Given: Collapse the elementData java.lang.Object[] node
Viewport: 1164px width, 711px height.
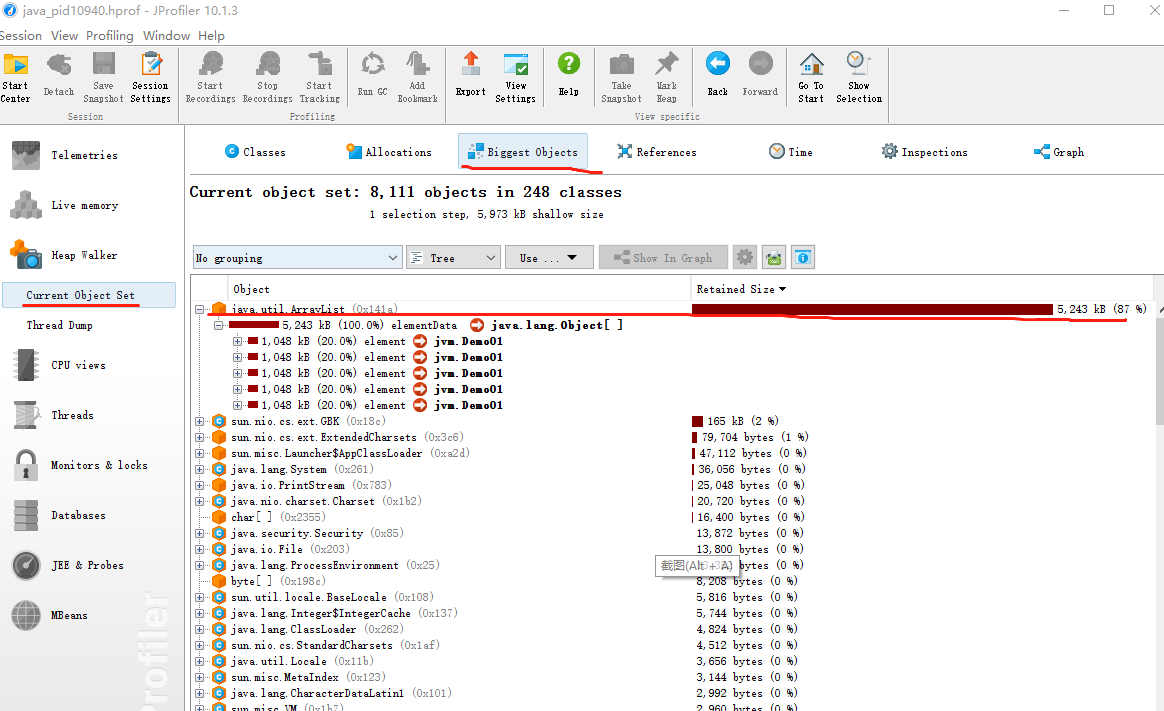Looking at the screenshot, I should (218, 325).
